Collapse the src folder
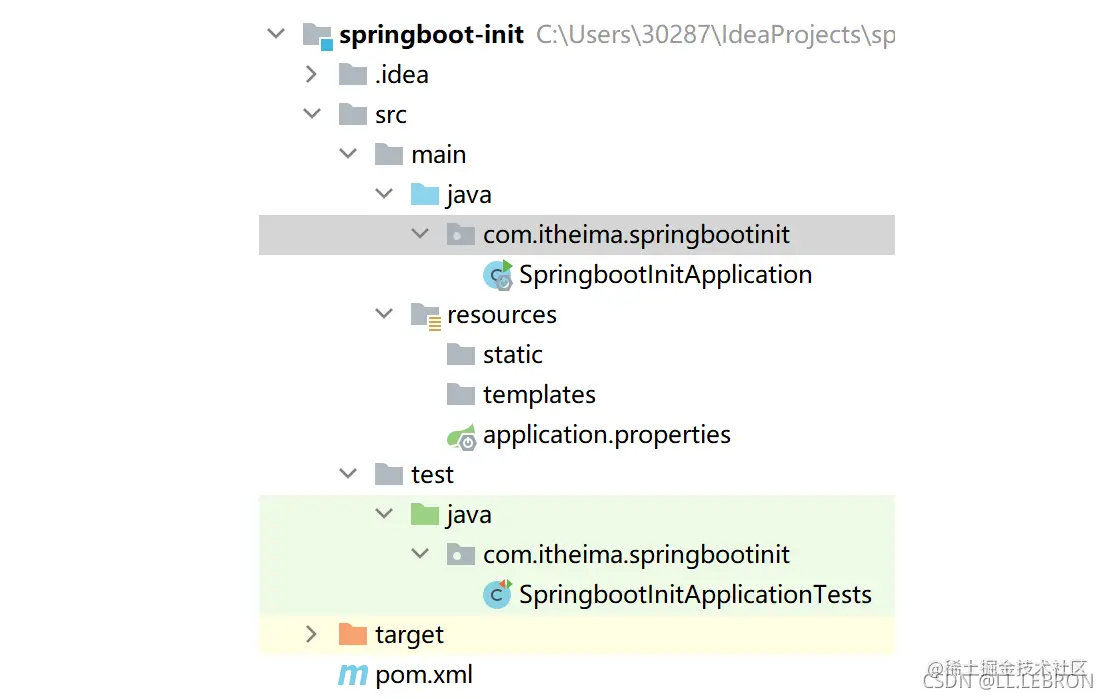 click(311, 115)
